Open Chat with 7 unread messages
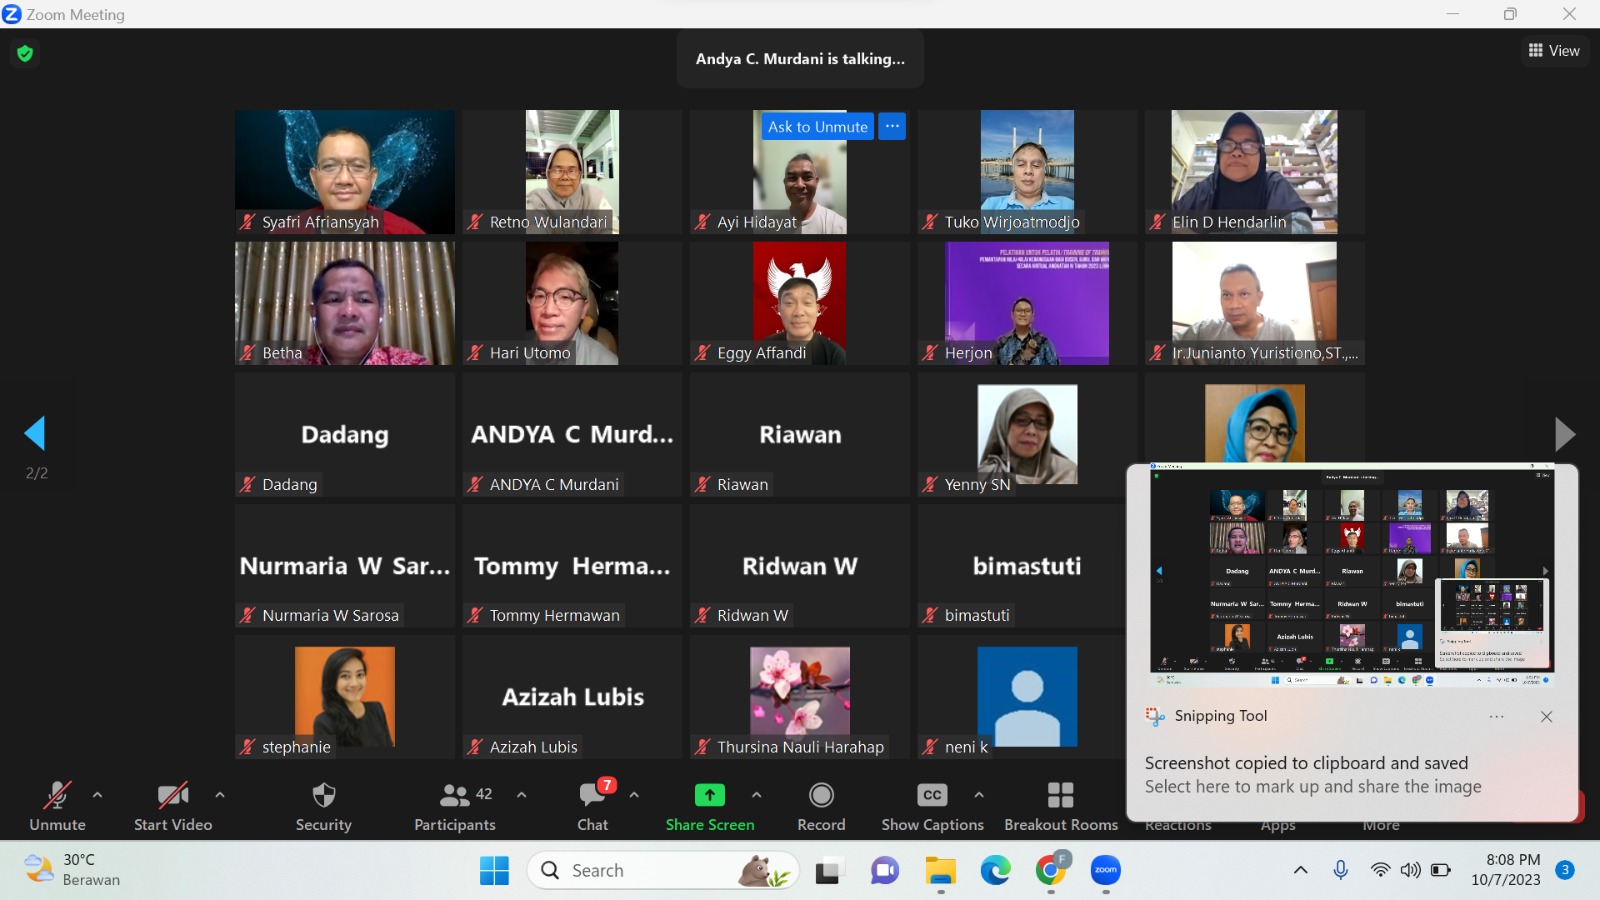Image resolution: width=1600 pixels, height=900 pixels. 593,806
